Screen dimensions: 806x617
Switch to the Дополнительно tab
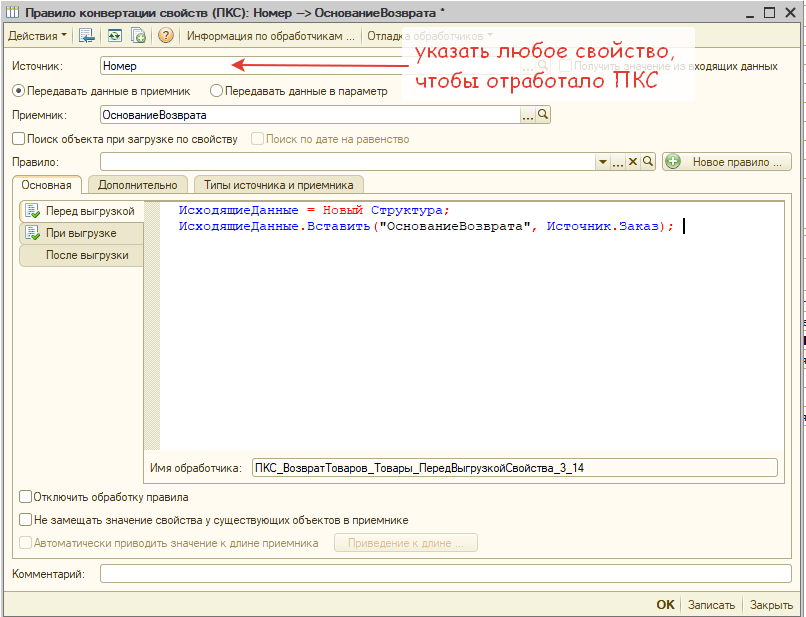click(x=138, y=185)
